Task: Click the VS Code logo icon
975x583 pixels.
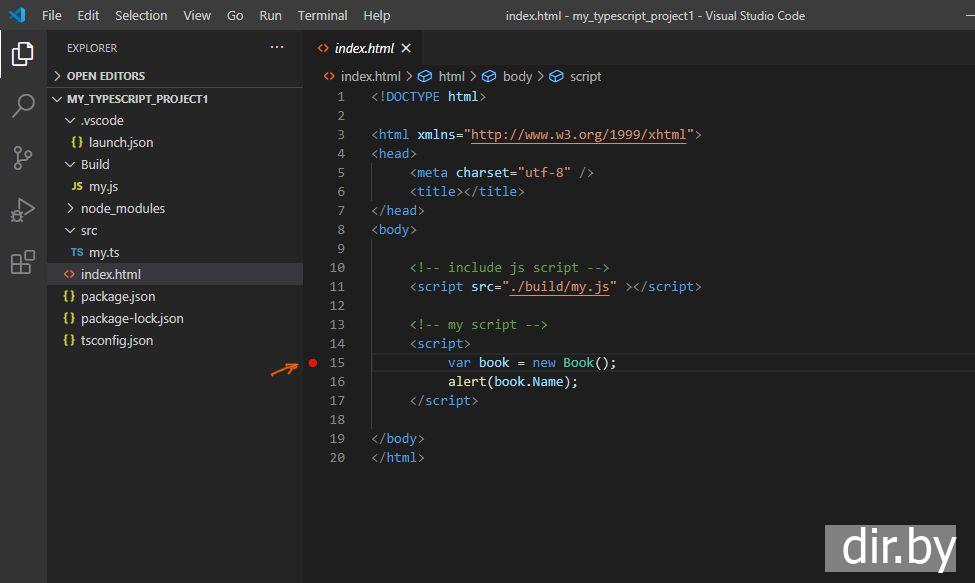Action: [17, 15]
